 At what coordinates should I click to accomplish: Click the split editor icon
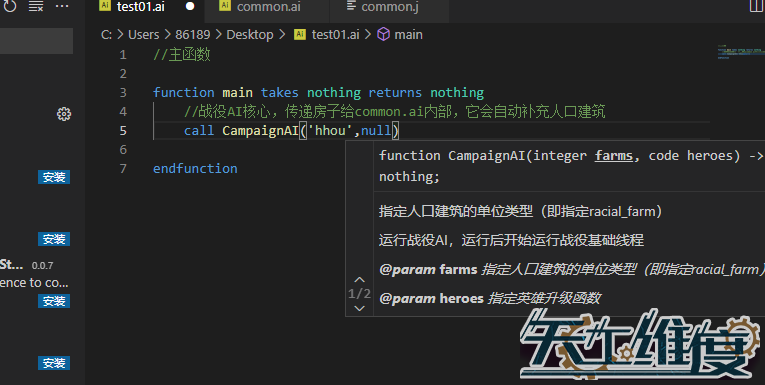[757, 6]
